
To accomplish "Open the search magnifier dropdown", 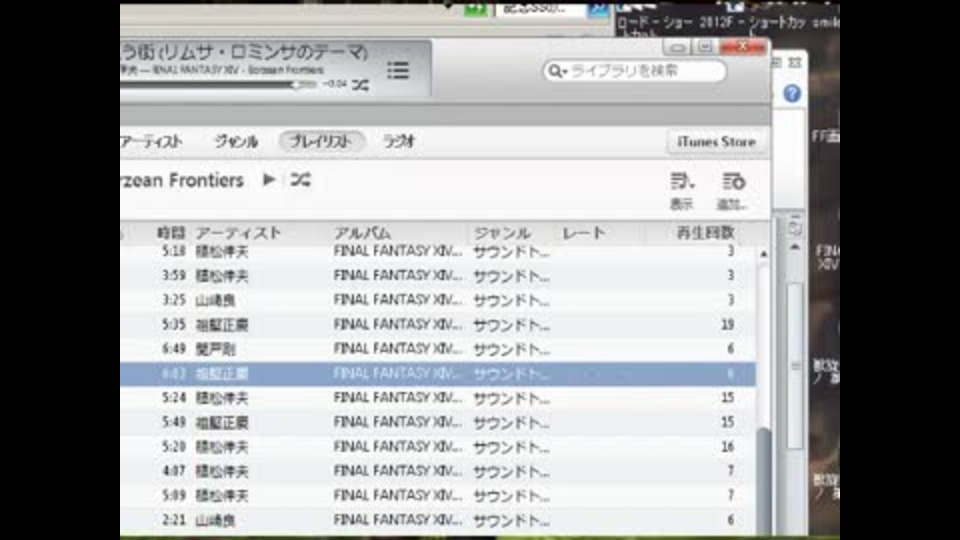I will click(557, 71).
